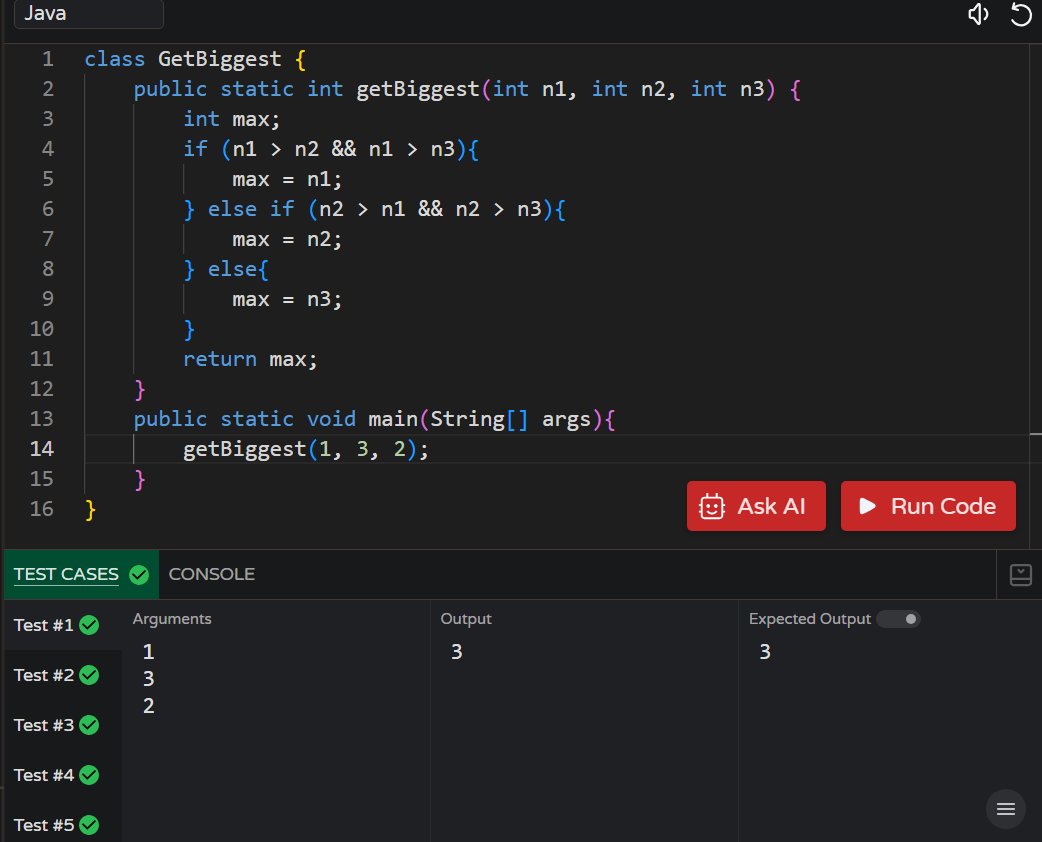The height and width of the screenshot is (842, 1042).
Task: Click line number 16 in gutter
Action: [41, 509]
